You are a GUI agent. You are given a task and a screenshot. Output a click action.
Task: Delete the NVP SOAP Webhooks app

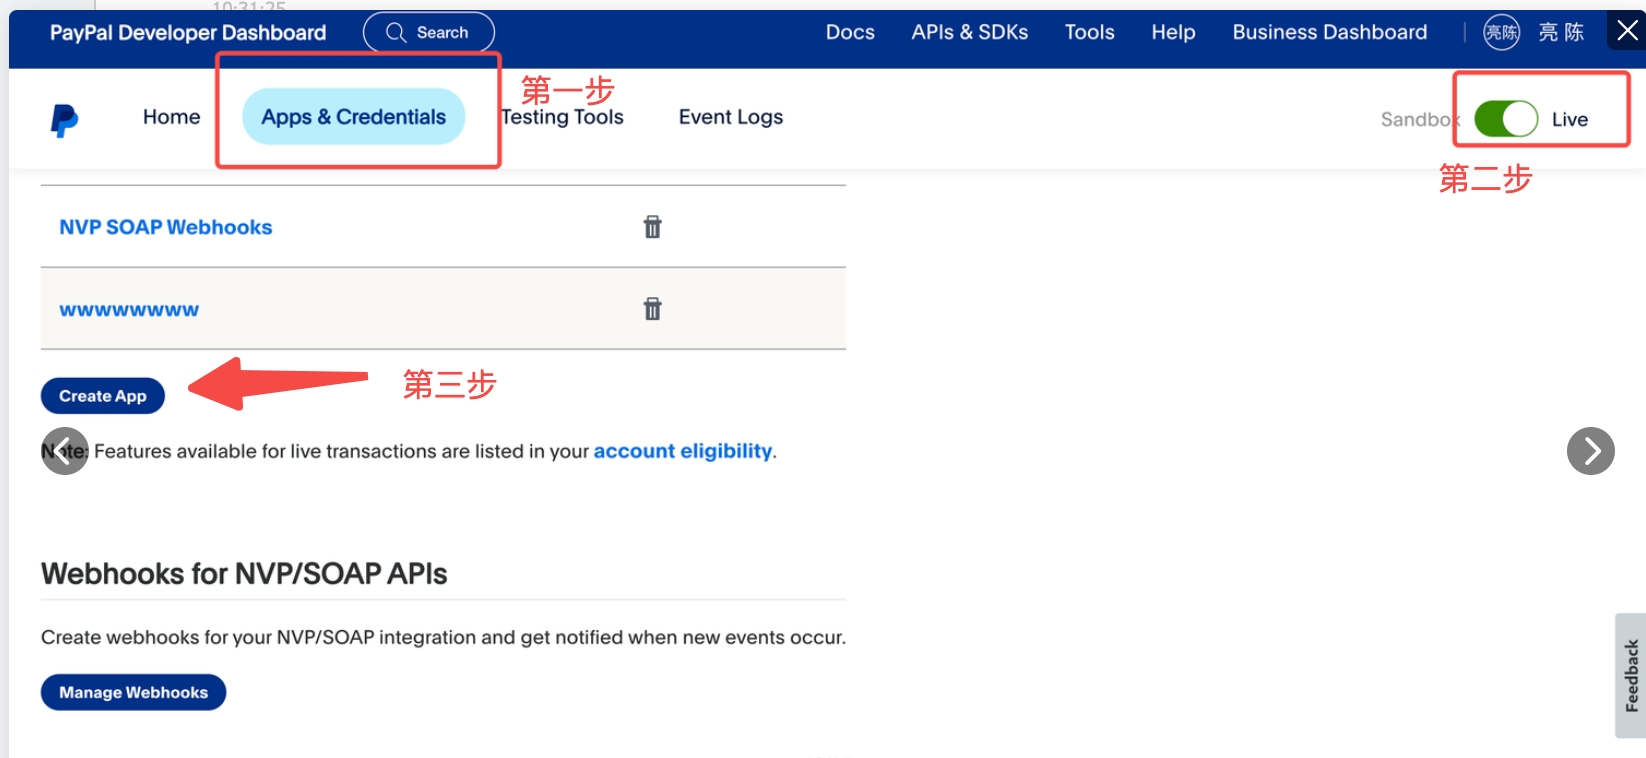(652, 227)
